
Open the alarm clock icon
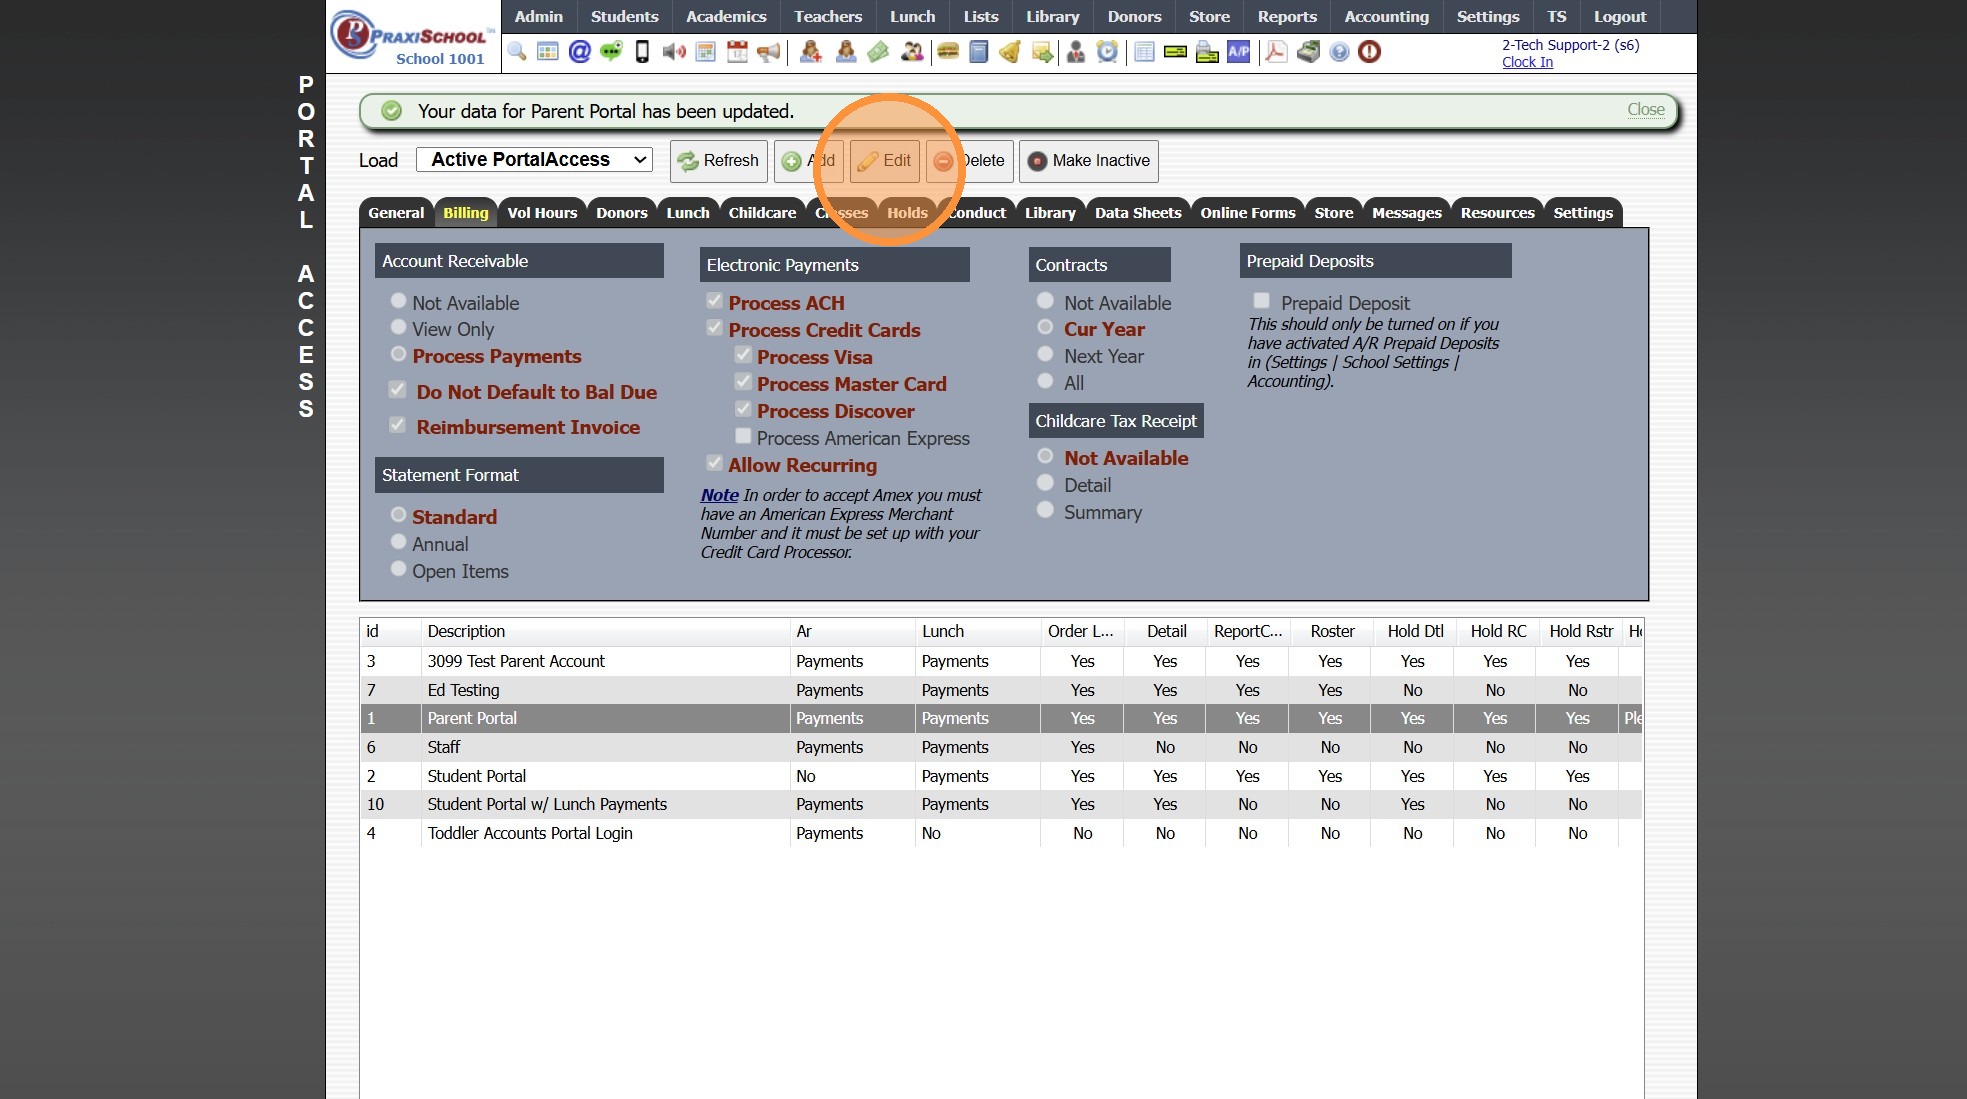click(x=1107, y=51)
